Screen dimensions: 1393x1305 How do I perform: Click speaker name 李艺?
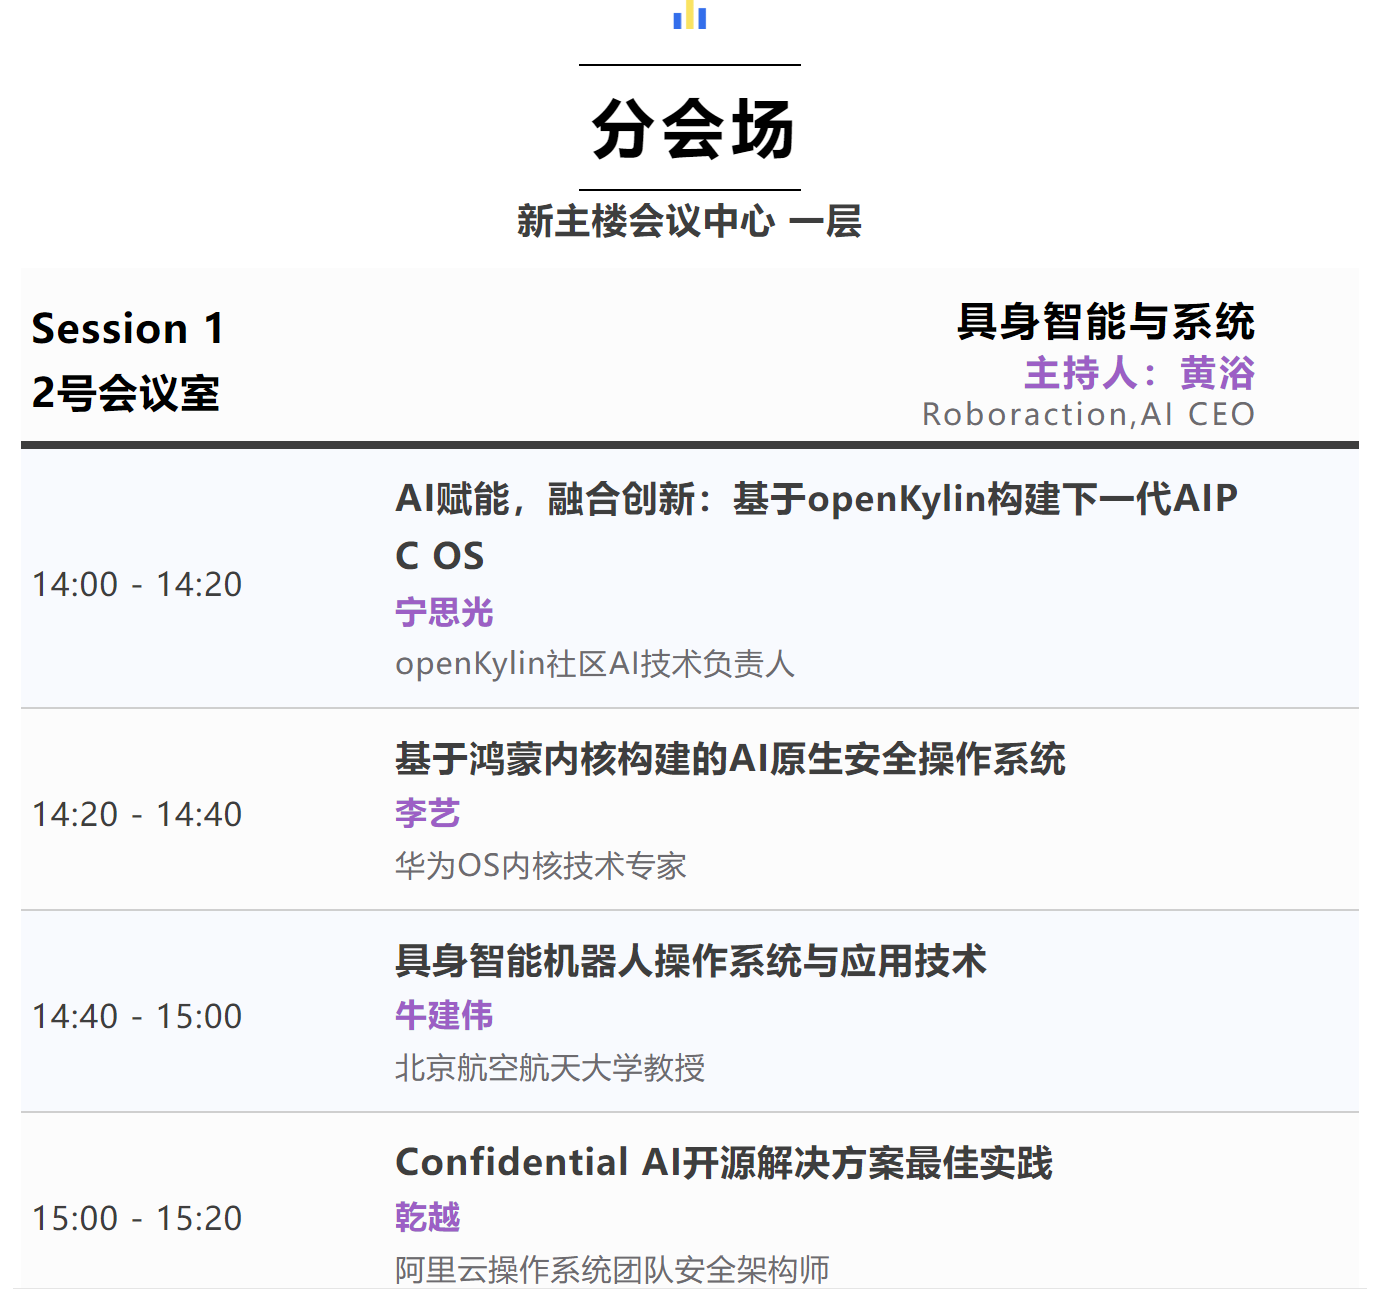[x=428, y=814]
